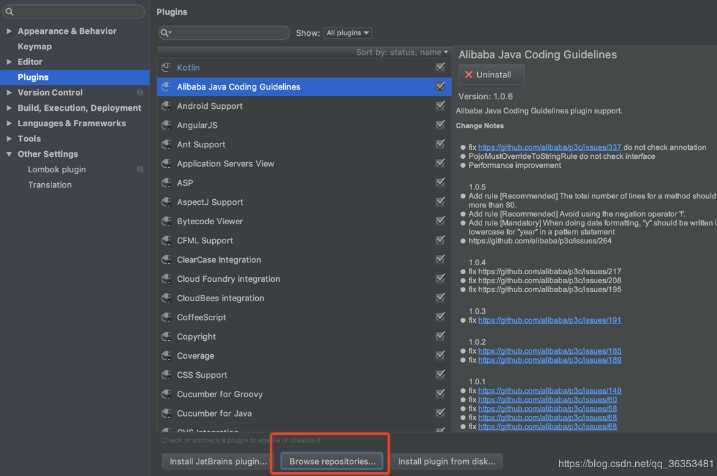
Task: Expand the Version Control node
Action: [x=9, y=92]
